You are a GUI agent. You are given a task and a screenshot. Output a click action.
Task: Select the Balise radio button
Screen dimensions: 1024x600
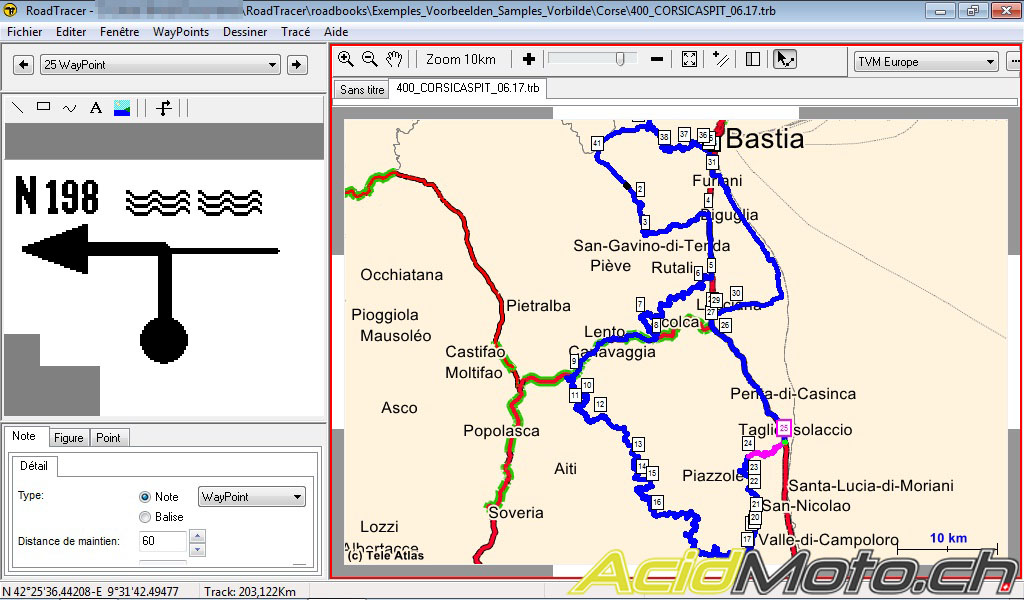[145, 517]
